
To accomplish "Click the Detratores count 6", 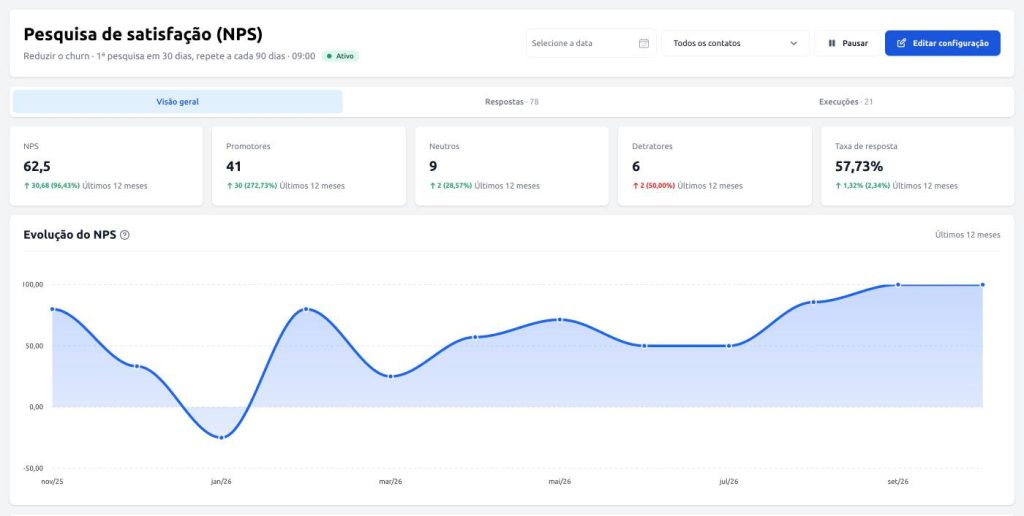I will point(636,167).
